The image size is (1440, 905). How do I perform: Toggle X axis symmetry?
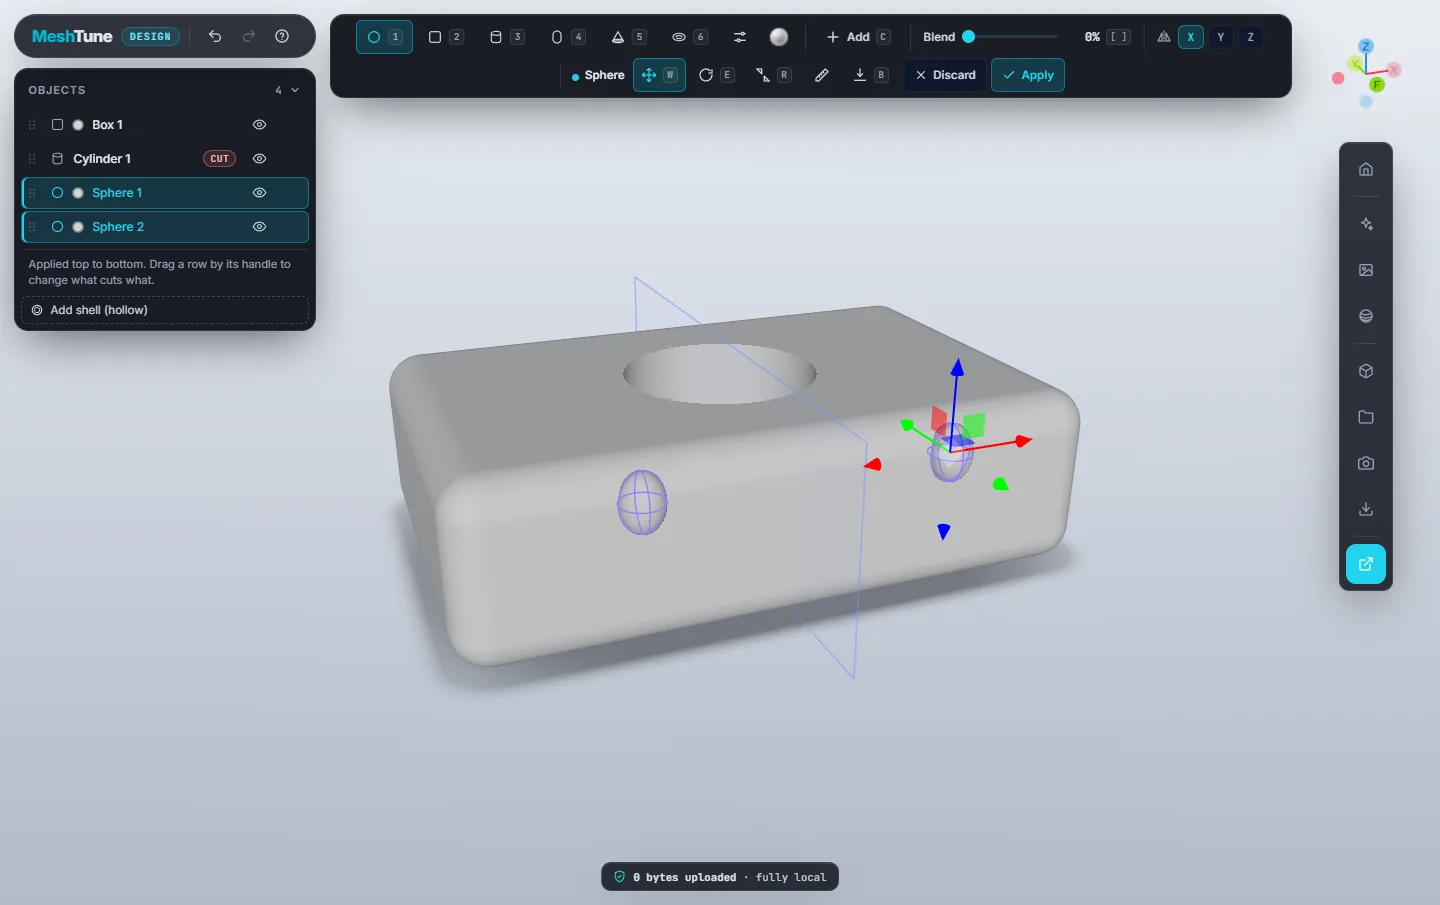pyautogui.click(x=1190, y=37)
